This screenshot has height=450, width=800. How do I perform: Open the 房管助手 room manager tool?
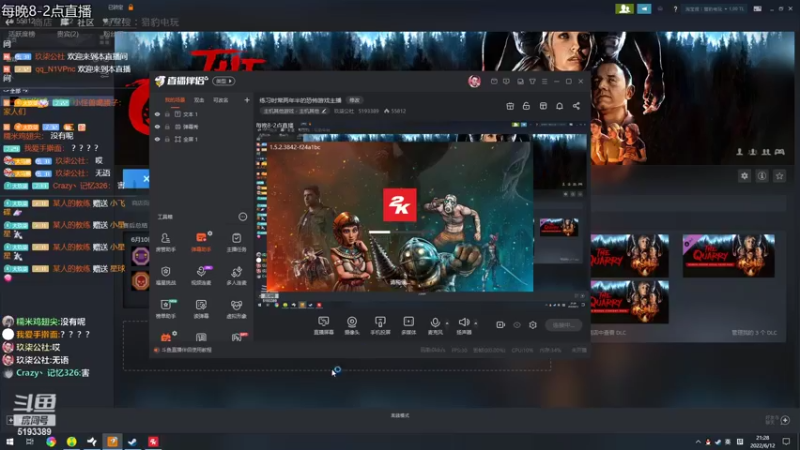165,242
